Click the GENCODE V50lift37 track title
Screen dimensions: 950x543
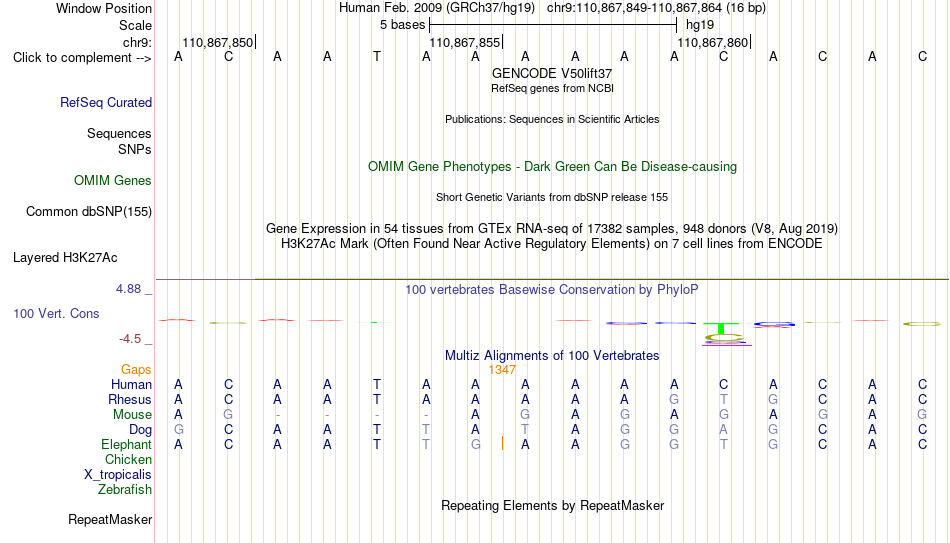point(552,73)
